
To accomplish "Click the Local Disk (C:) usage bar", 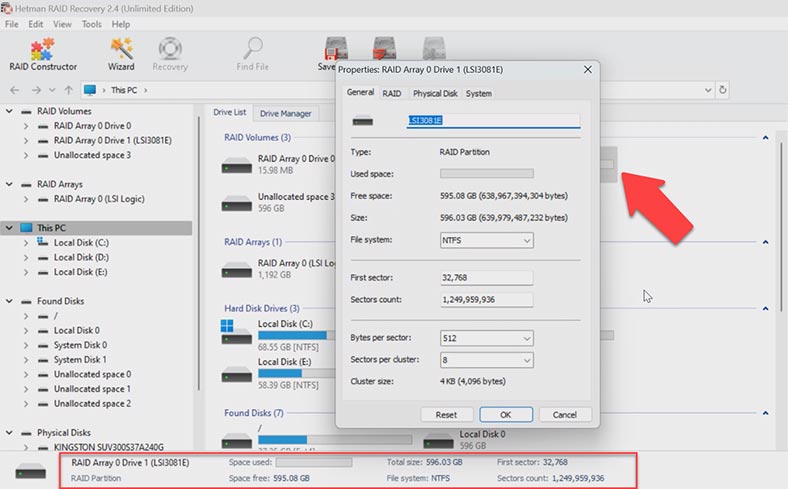I will tap(297, 335).
